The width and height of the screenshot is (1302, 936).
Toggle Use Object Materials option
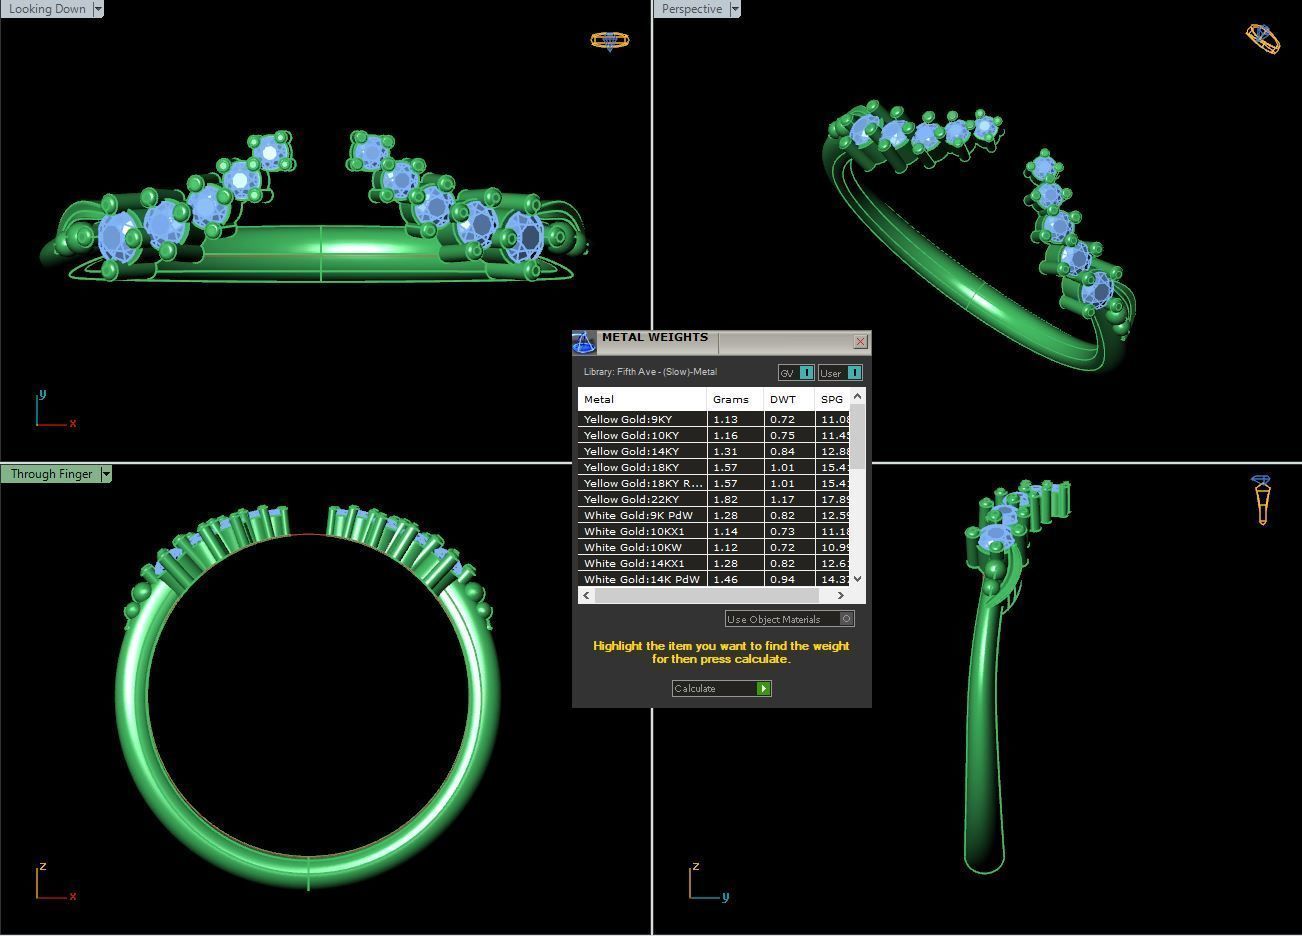coord(790,619)
